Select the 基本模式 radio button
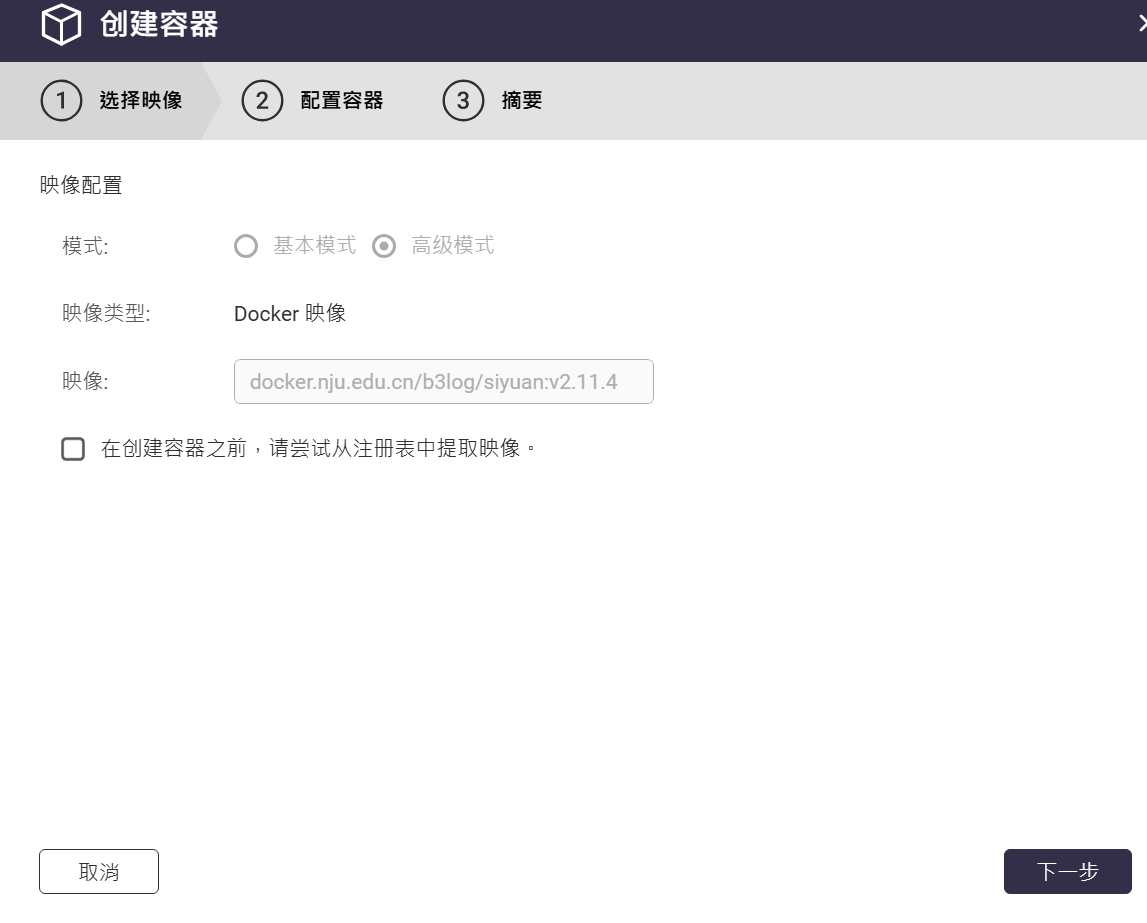The width and height of the screenshot is (1147, 923). click(246, 246)
